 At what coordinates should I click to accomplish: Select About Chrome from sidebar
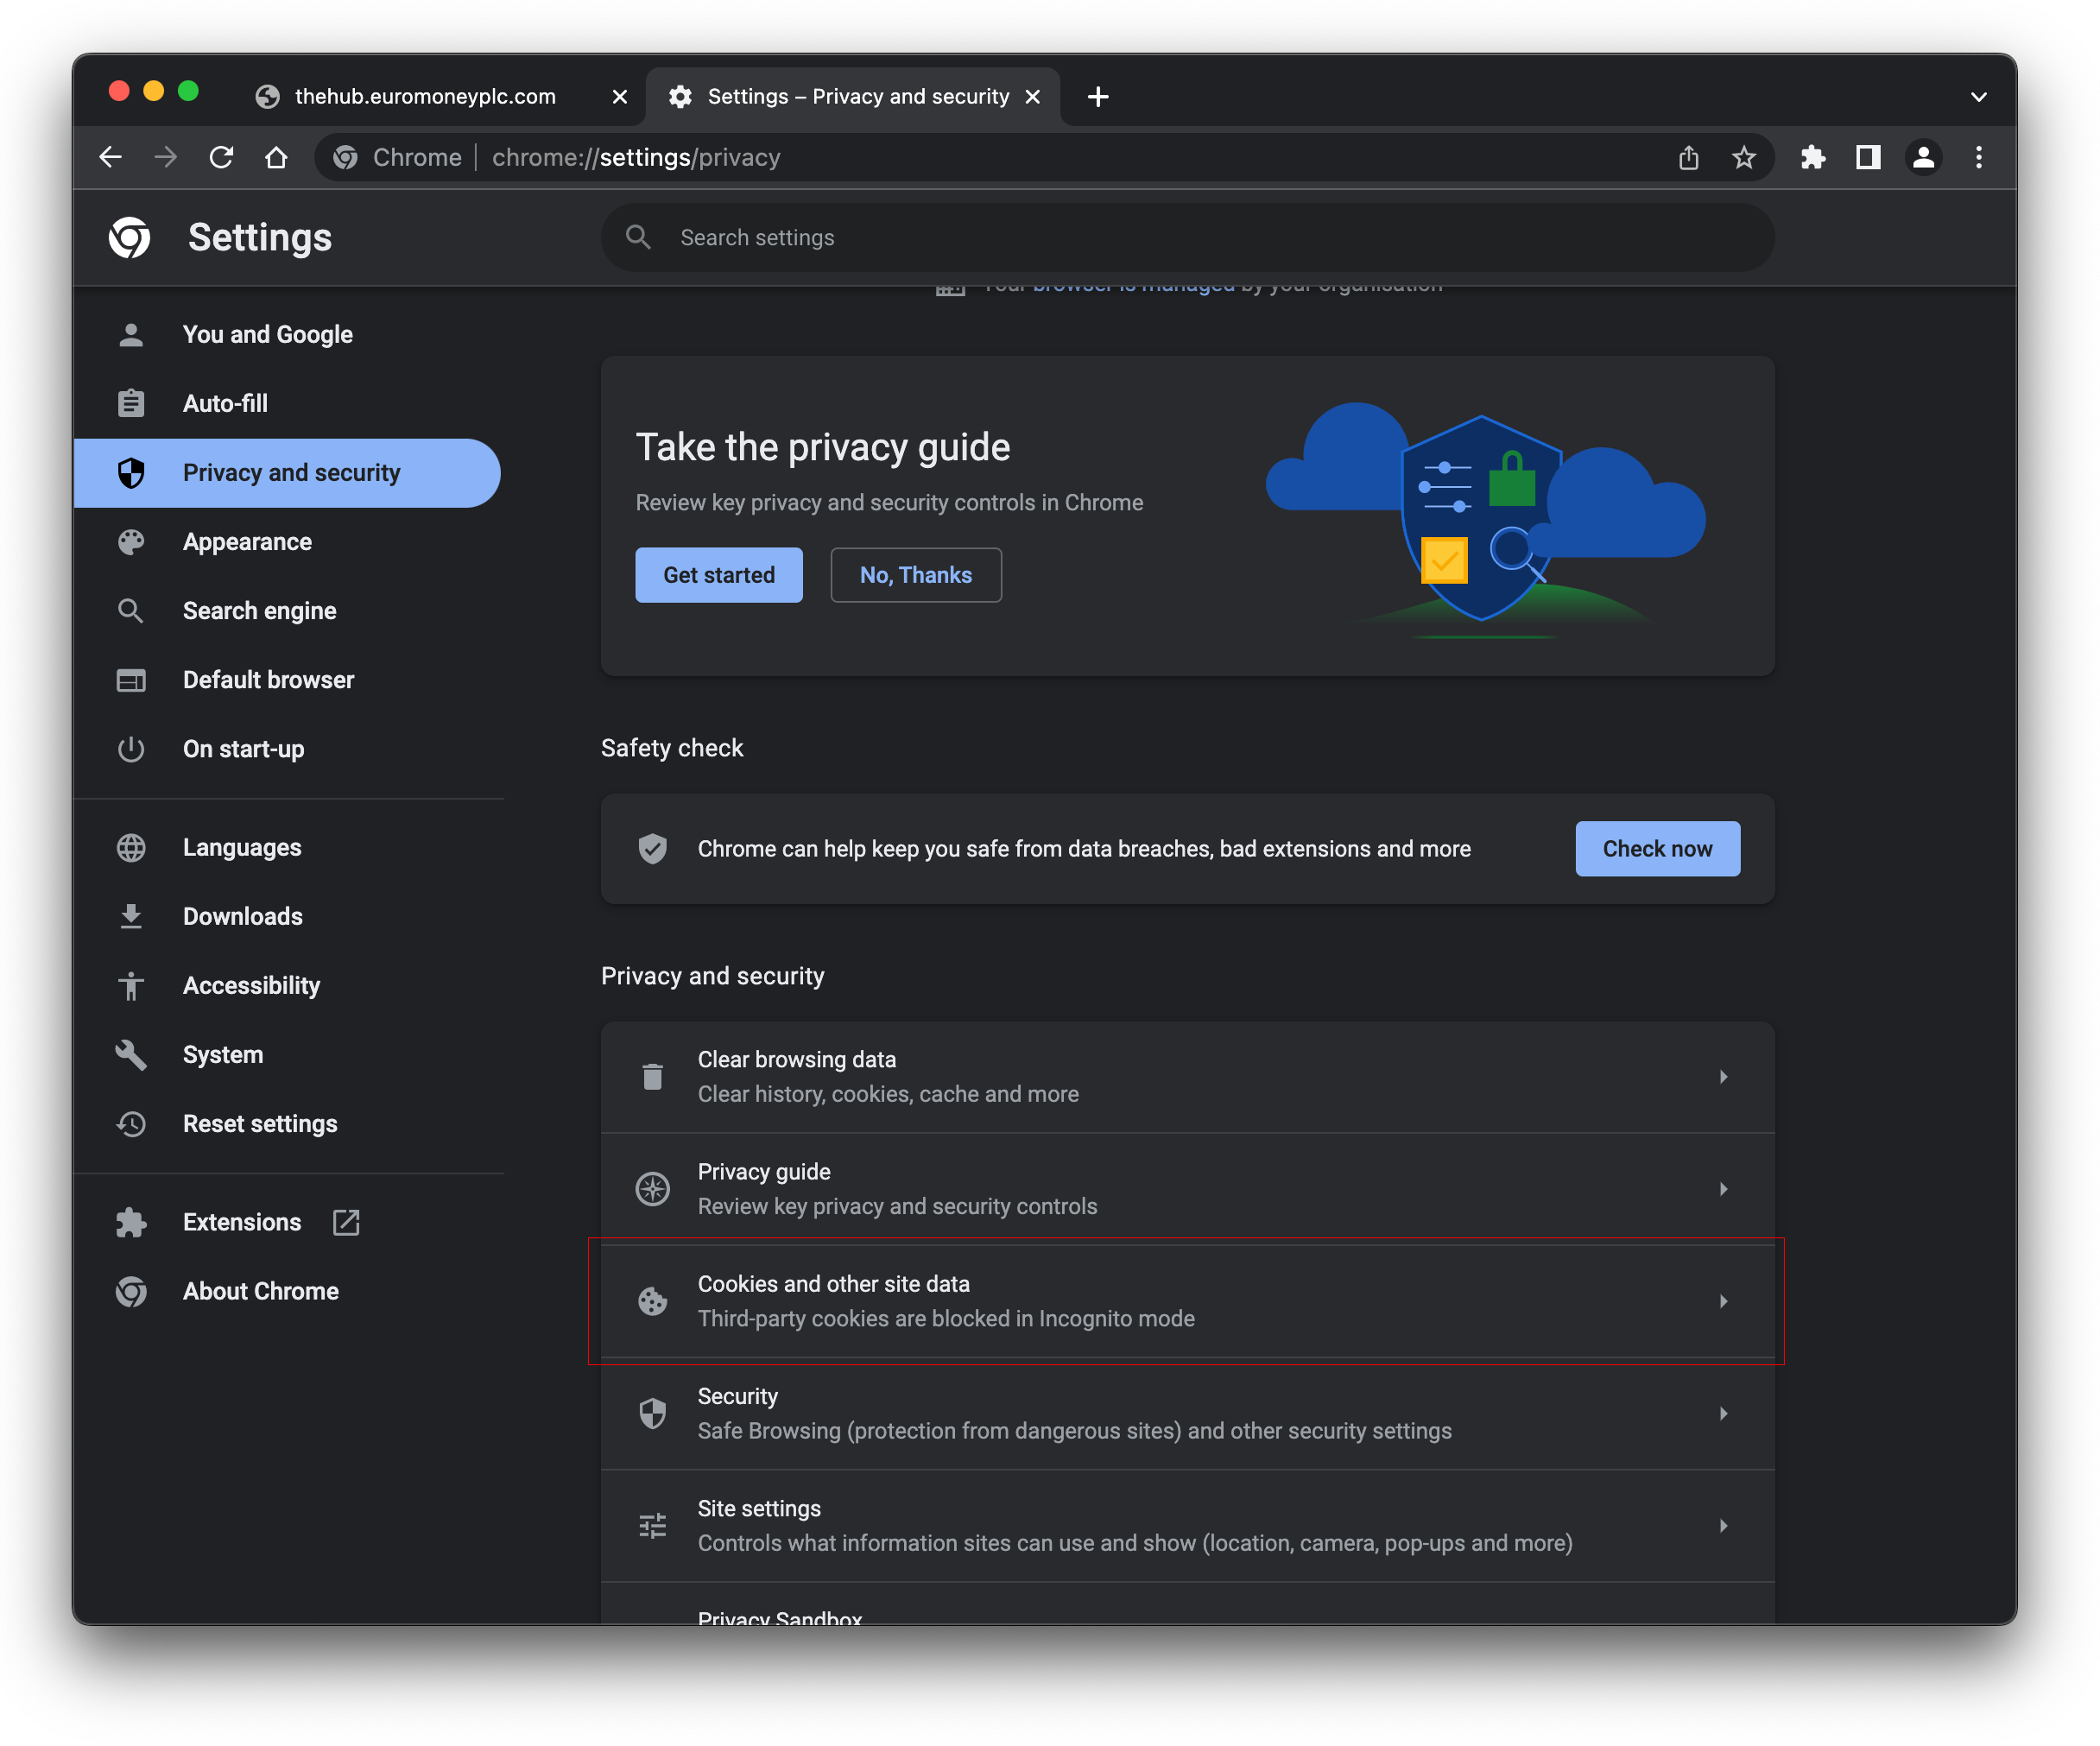pyautogui.click(x=262, y=1291)
